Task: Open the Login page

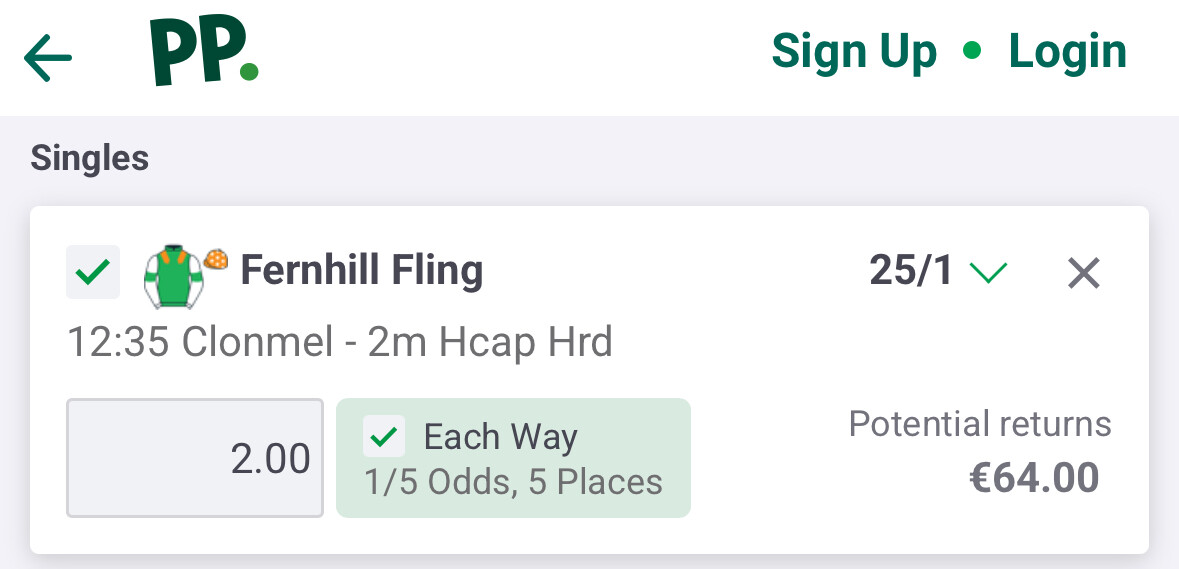Action: 1067,52
